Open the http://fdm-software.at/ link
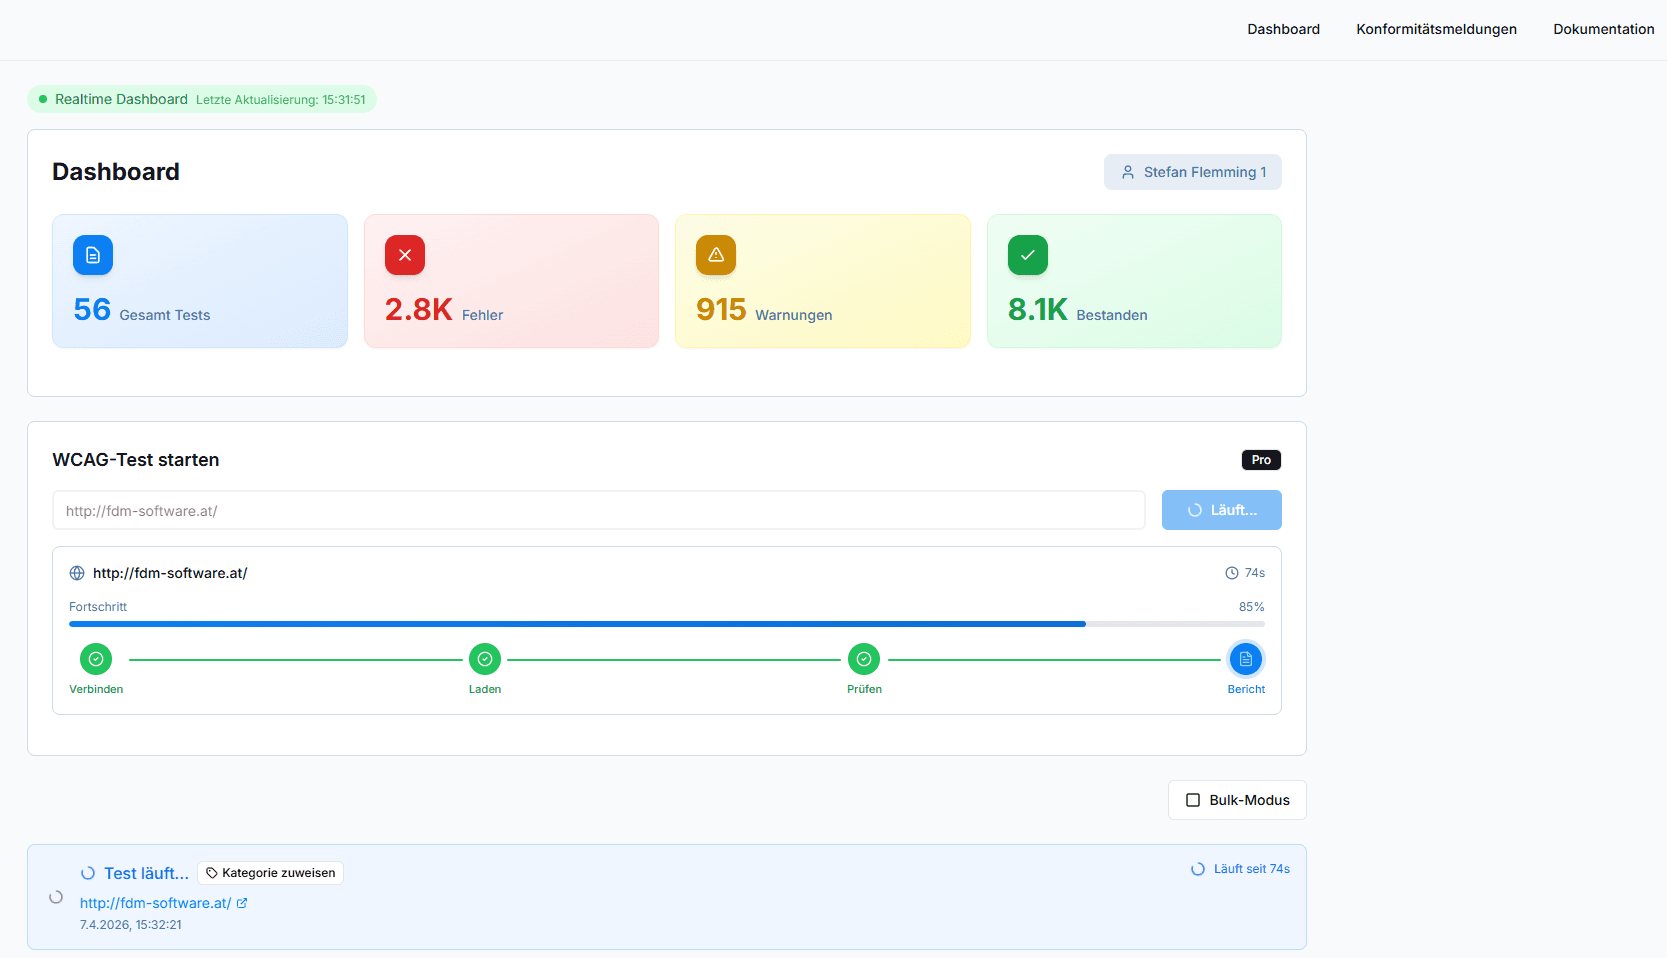The height and width of the screenshot is (958, 1667). [155, 902]
